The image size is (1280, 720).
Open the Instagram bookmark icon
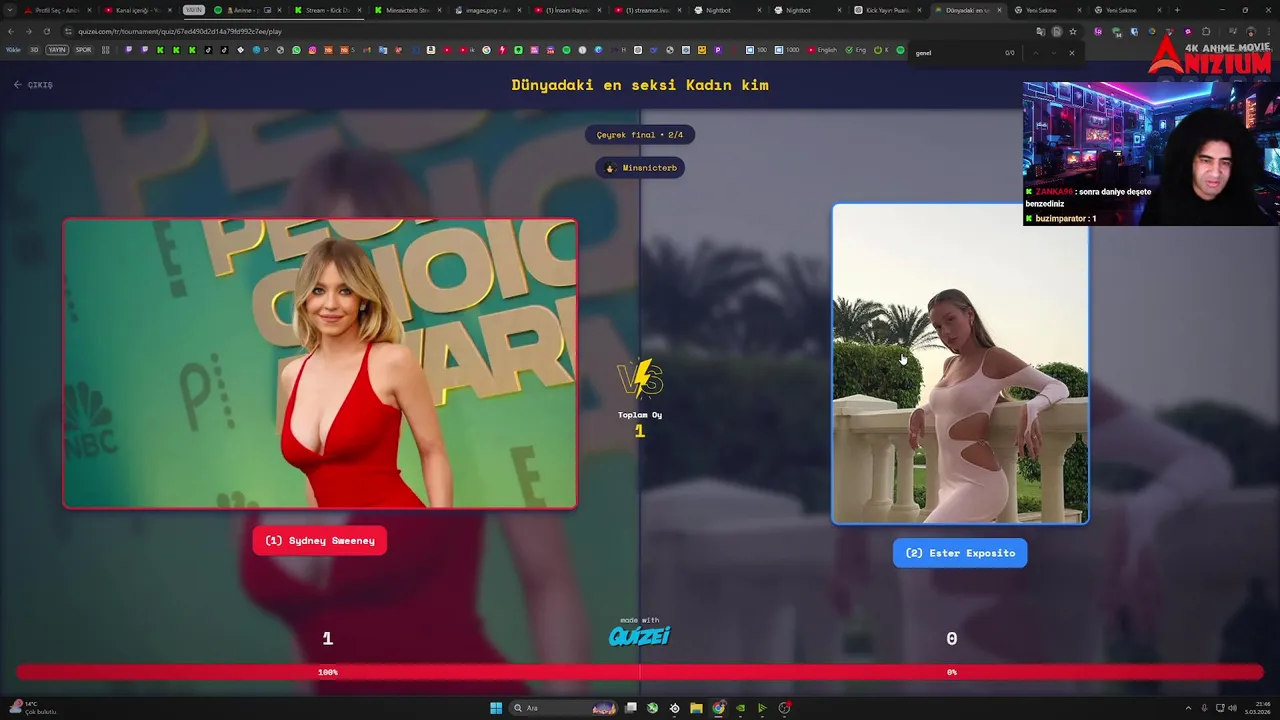pyautogui.click(x=312, y=50)
